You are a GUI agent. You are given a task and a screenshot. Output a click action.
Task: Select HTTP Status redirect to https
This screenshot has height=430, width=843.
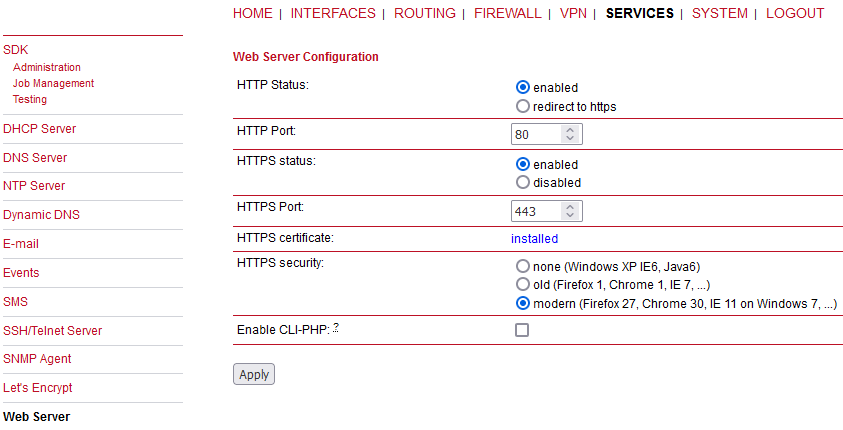523,106
